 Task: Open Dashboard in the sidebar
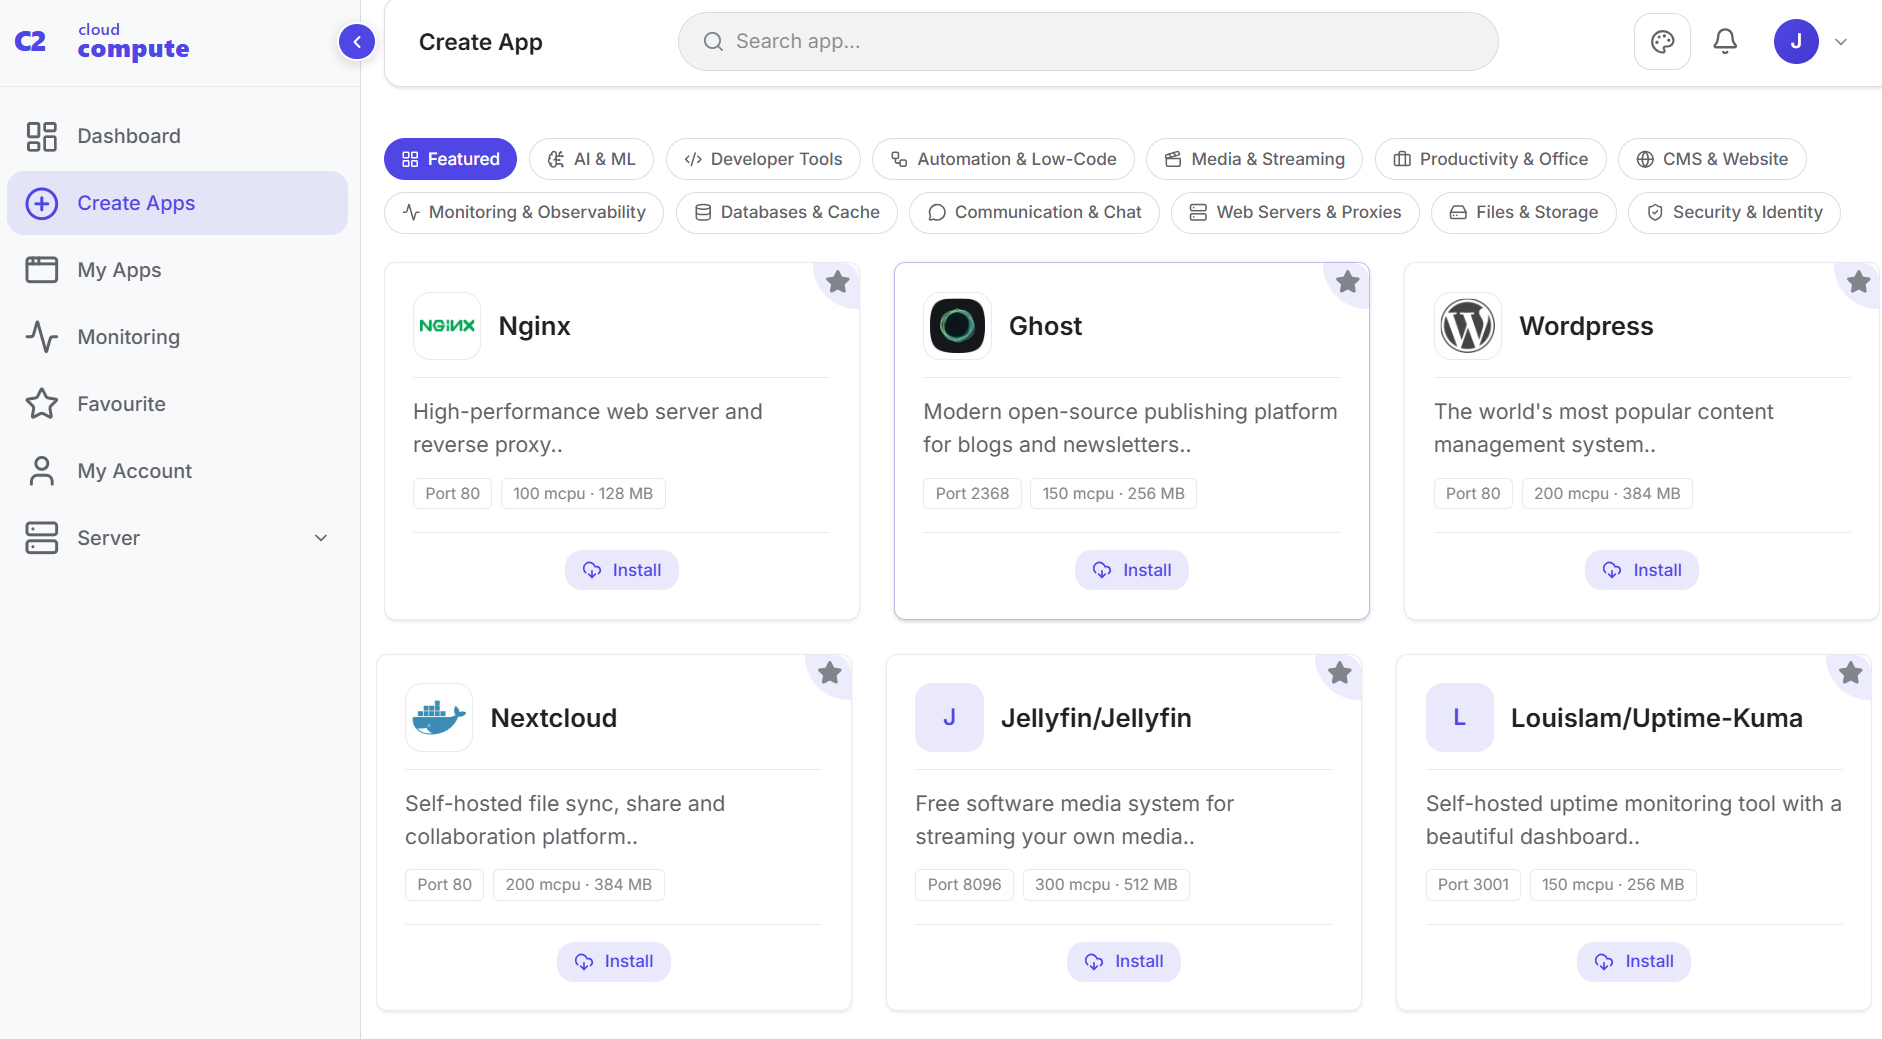178,136
